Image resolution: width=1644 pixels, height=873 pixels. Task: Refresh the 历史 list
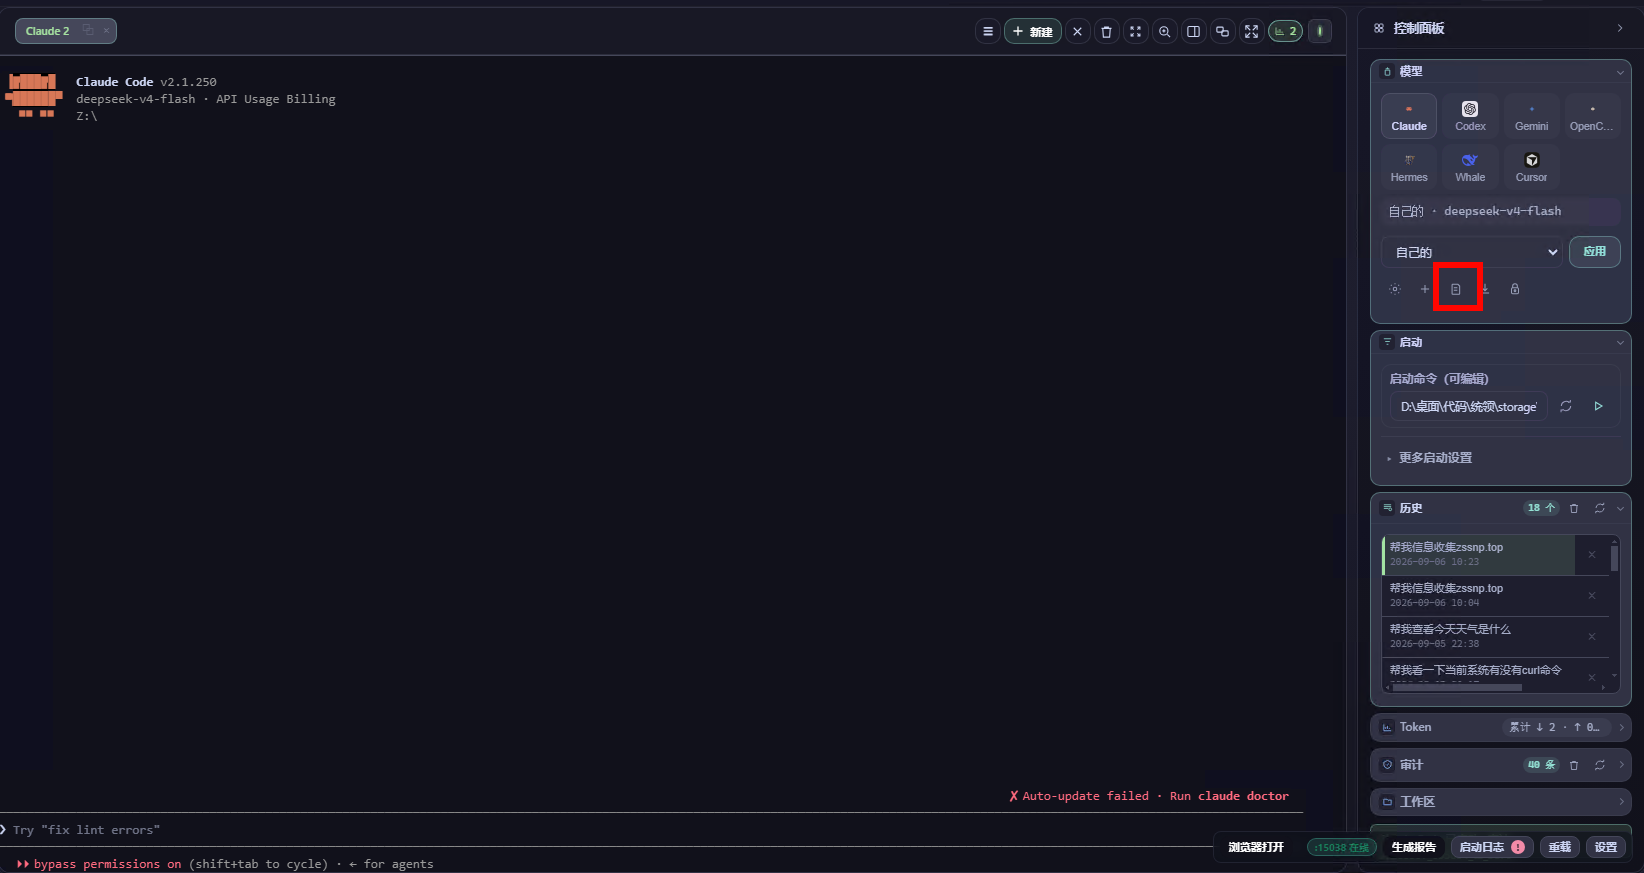[1599, 508]
